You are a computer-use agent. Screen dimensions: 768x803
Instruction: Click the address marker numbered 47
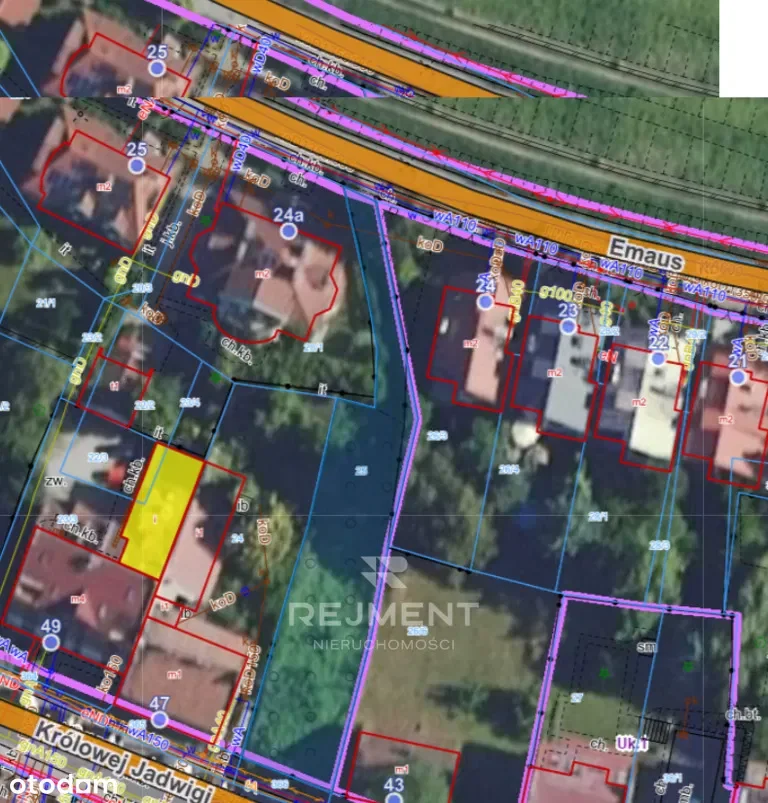click(x=159, y=719)
